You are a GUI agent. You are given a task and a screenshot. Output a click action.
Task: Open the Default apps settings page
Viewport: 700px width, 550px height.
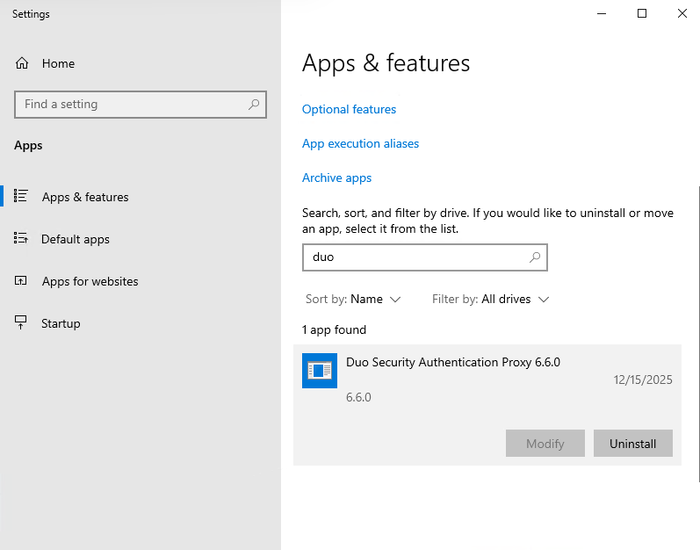75,239
